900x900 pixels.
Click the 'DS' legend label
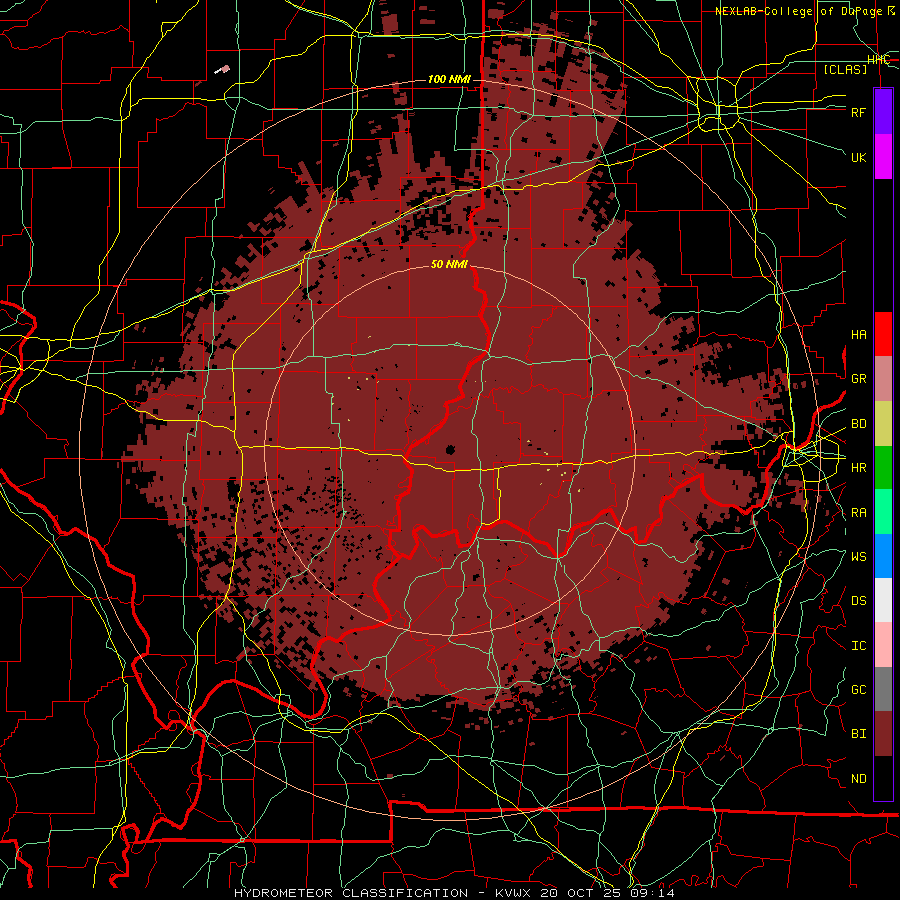858,601
